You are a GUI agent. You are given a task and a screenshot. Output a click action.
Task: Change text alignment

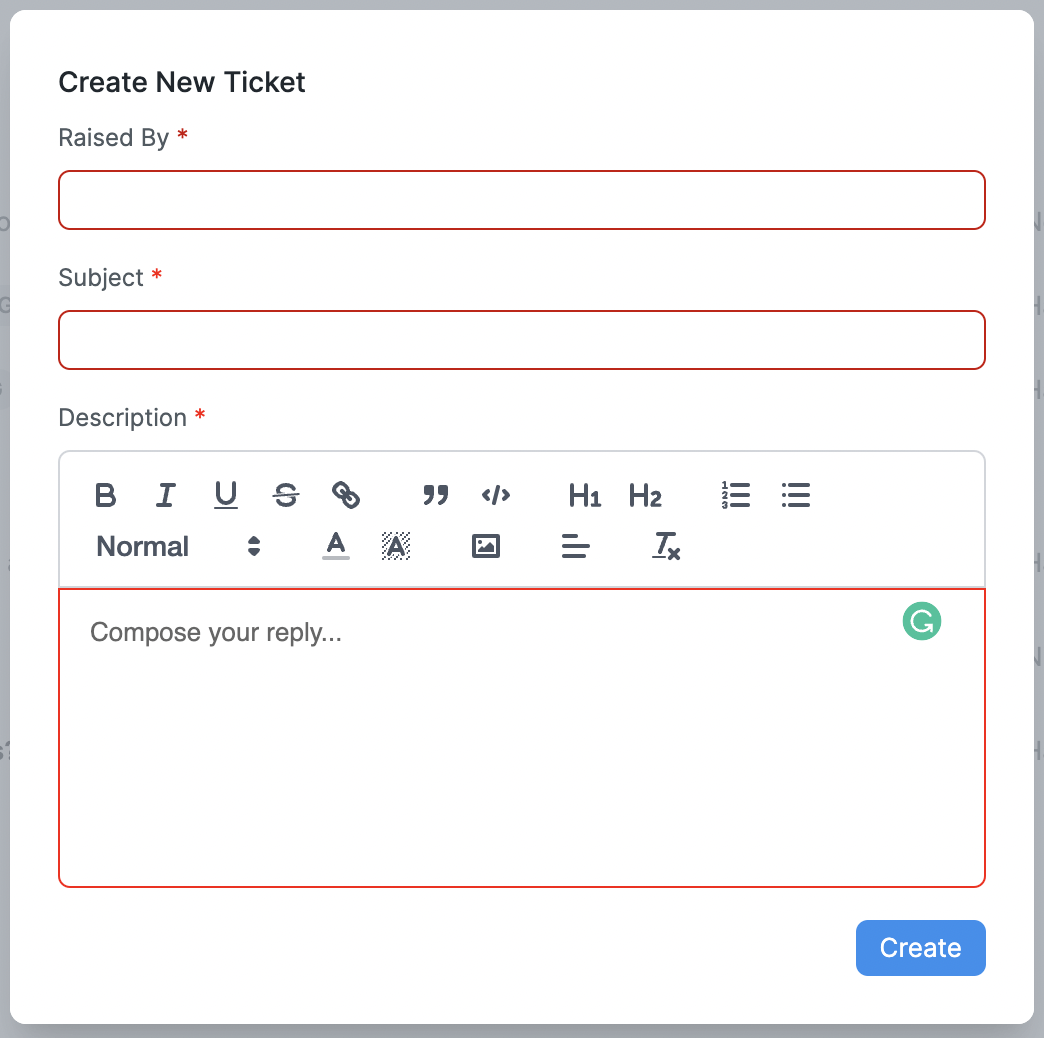point(575,546)
